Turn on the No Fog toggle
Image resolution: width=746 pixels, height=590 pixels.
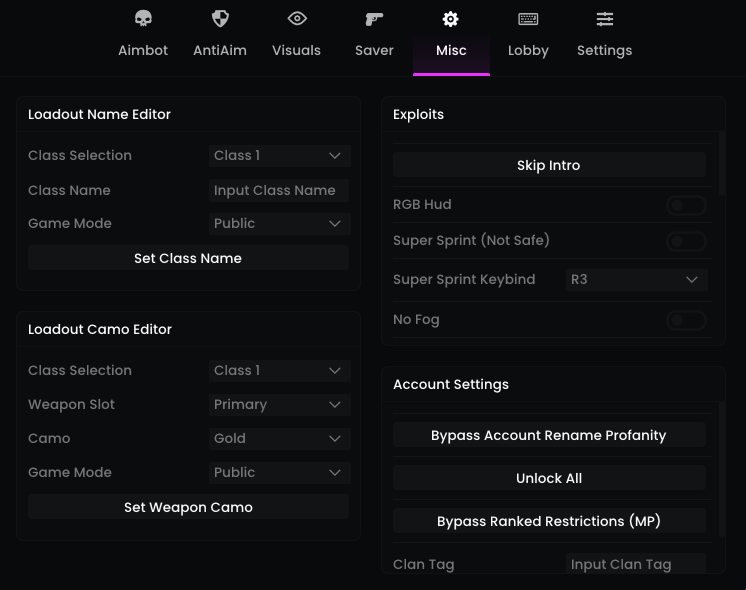point(686,320)
